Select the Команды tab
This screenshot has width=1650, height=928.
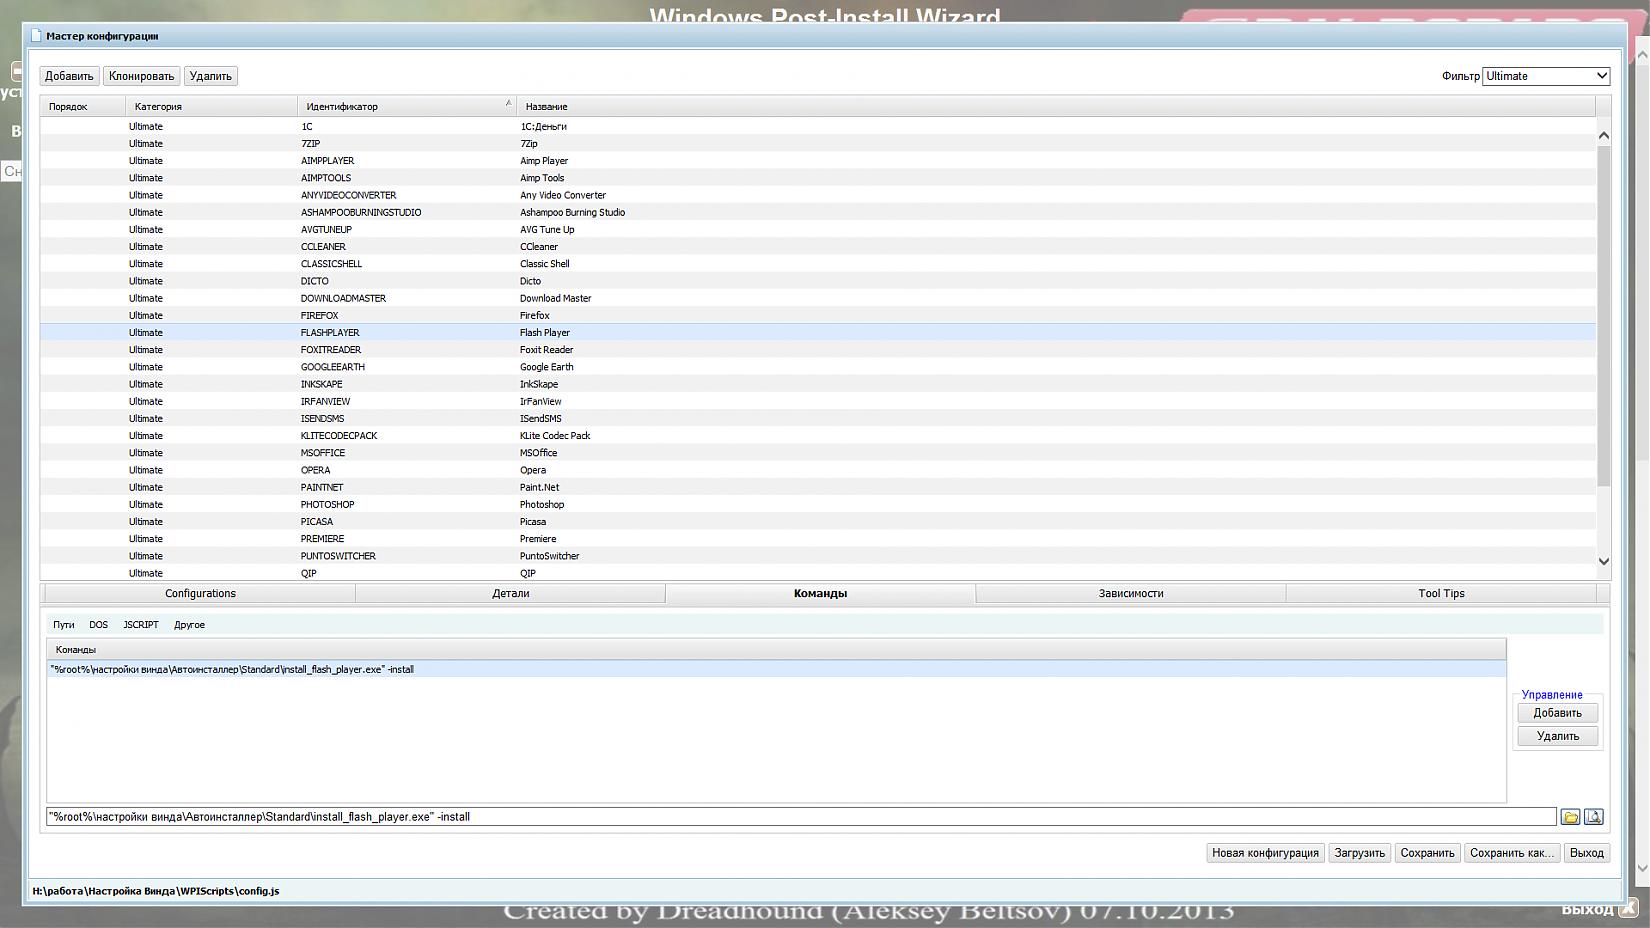(820, 594)
